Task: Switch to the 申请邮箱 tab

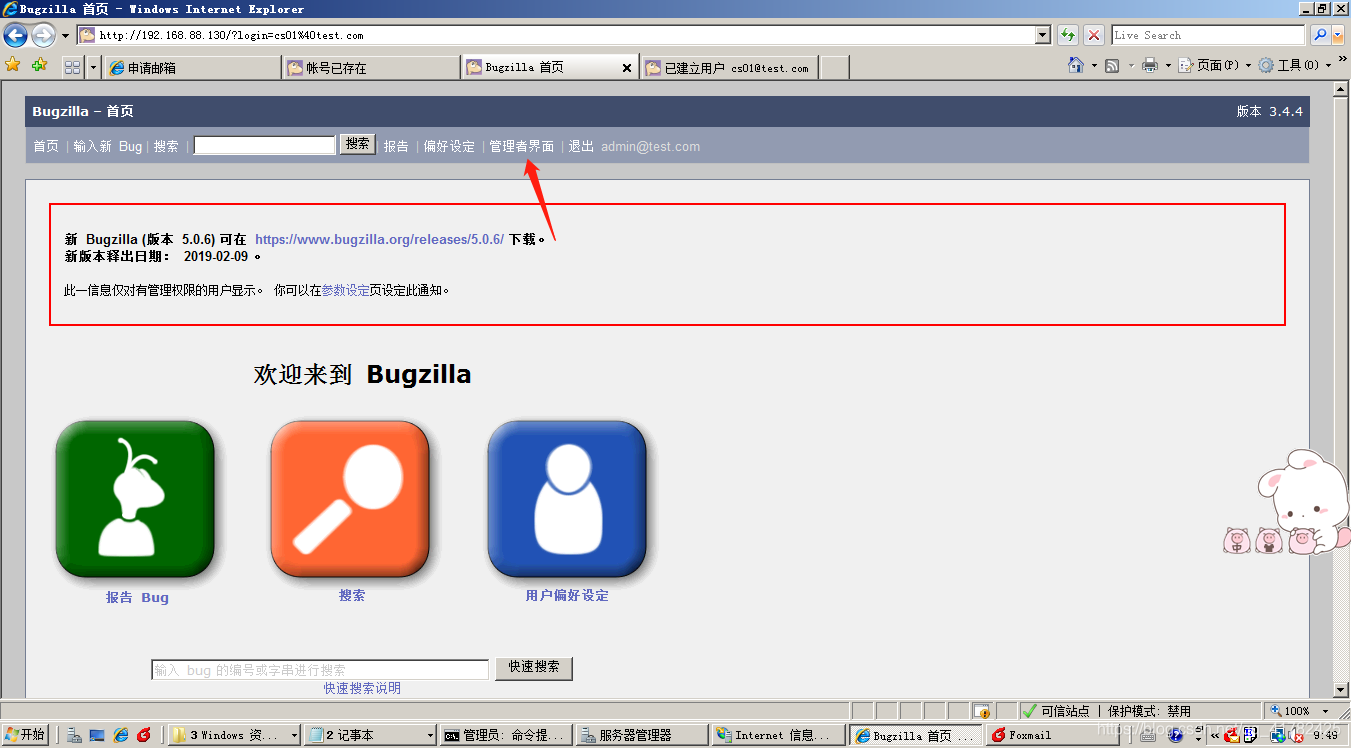Action: [192, 67]
